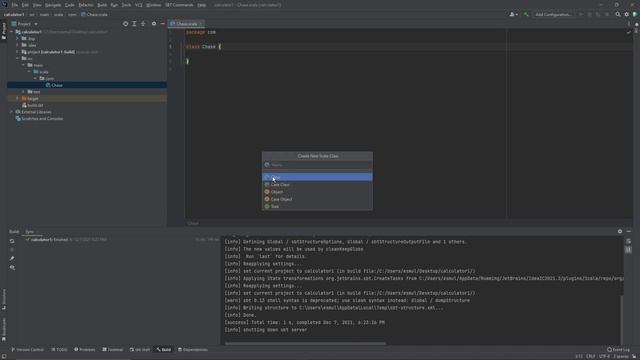This screenshot has height=360, width=640.
Task: Open the Navigate menu
Action: [53, 5]
